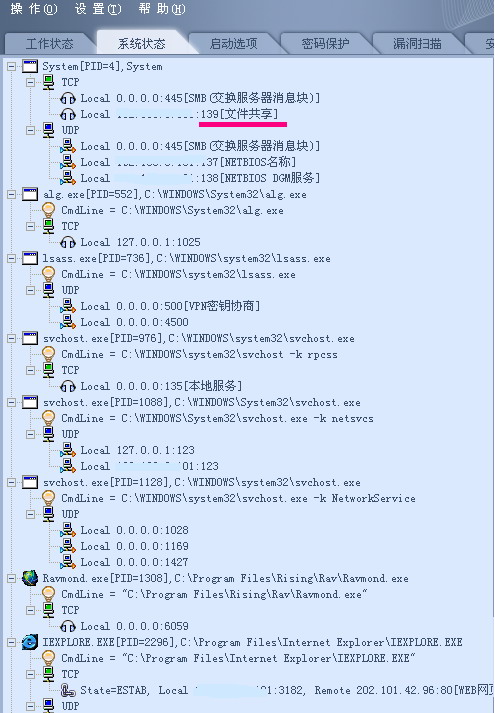Click the Internet Explorer icon beside IEXPLORE.EXE
495x713 pixels.
click(x=30, y=642)
